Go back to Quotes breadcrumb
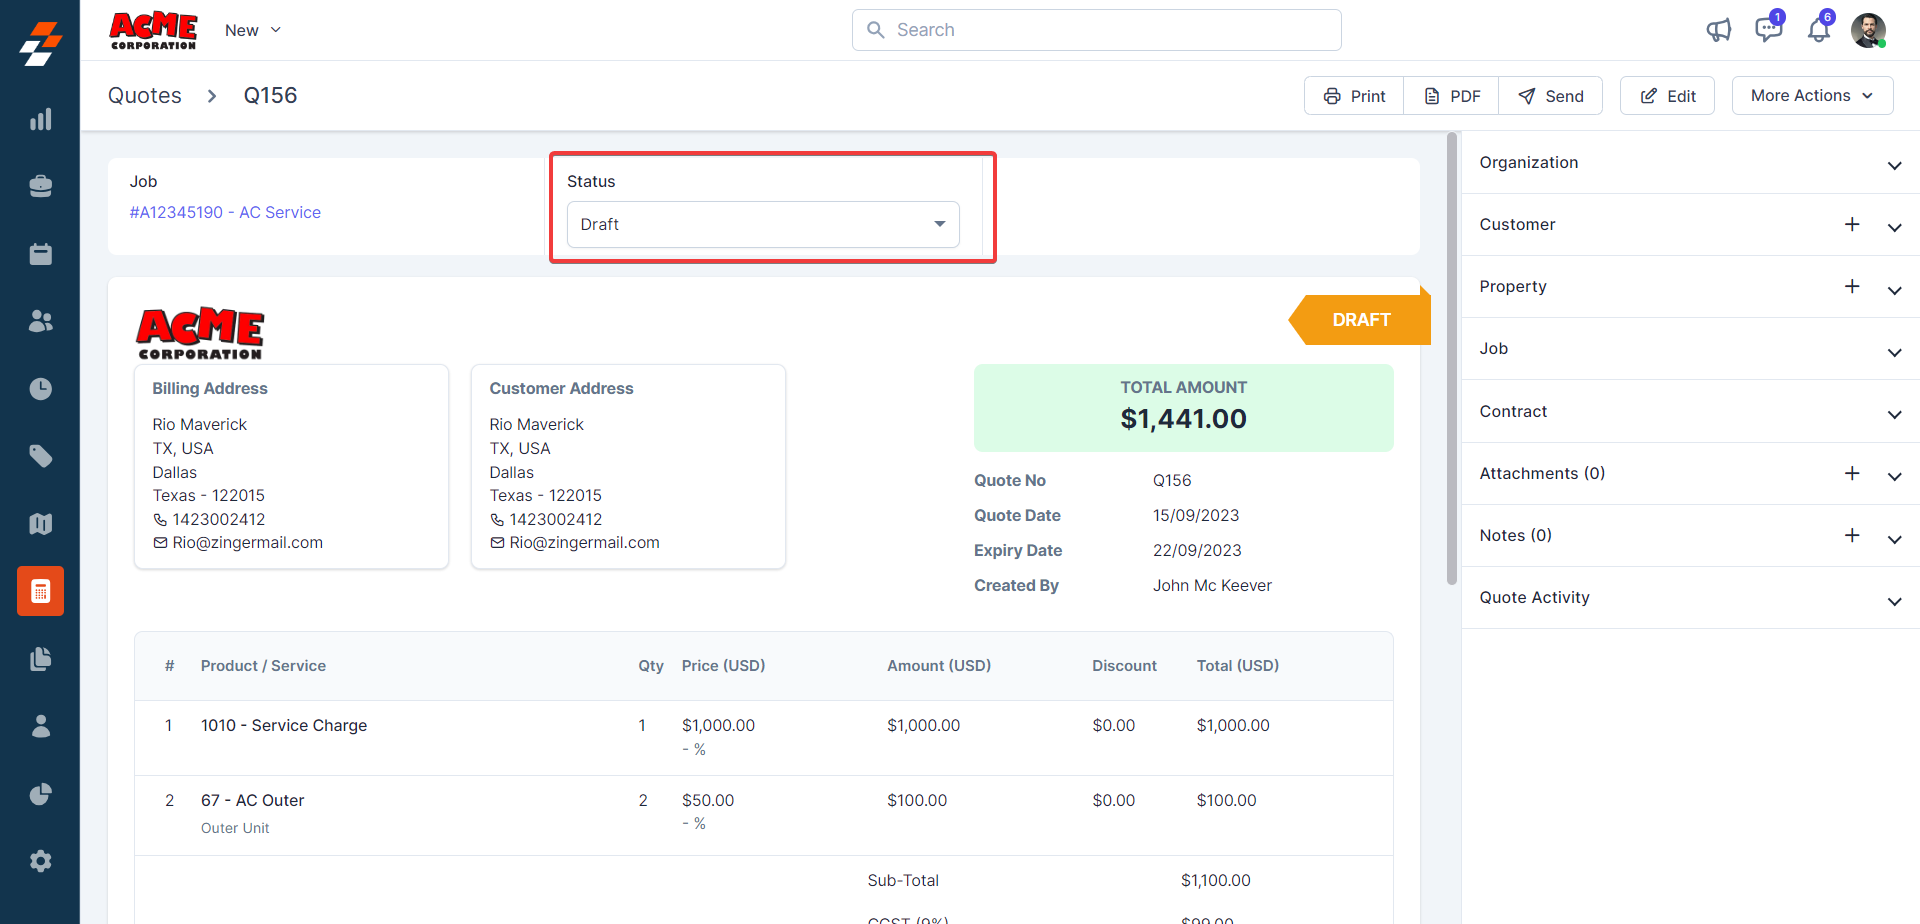1920x924 pixels. 145,96
